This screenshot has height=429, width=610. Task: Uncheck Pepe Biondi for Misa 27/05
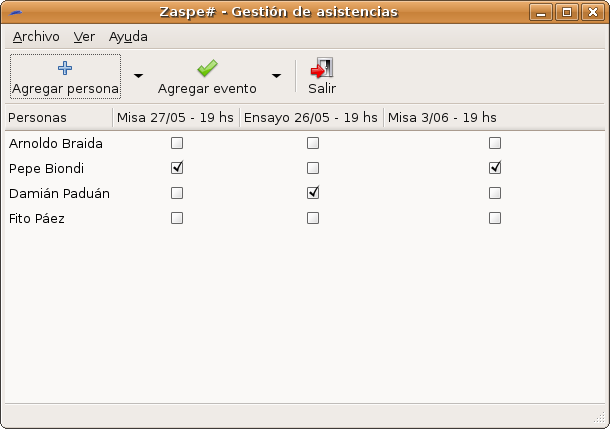177,168
